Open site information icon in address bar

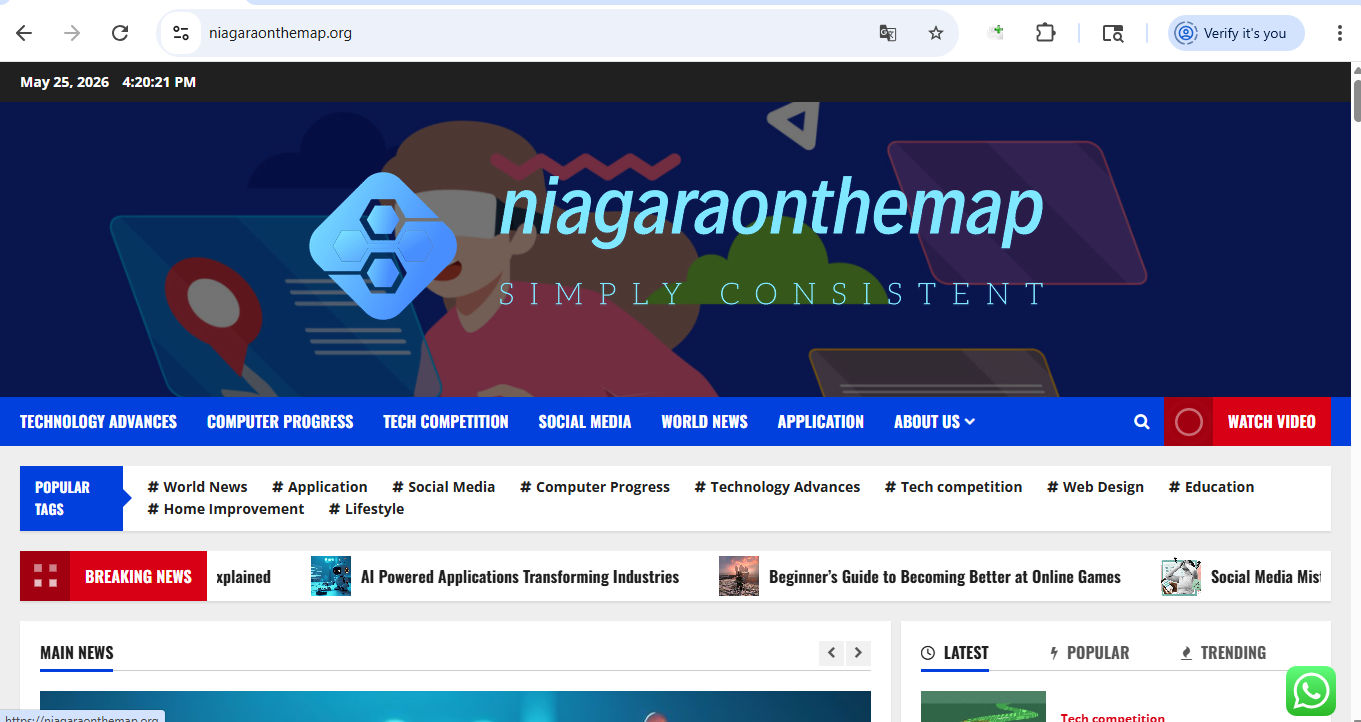pos(181,33)
